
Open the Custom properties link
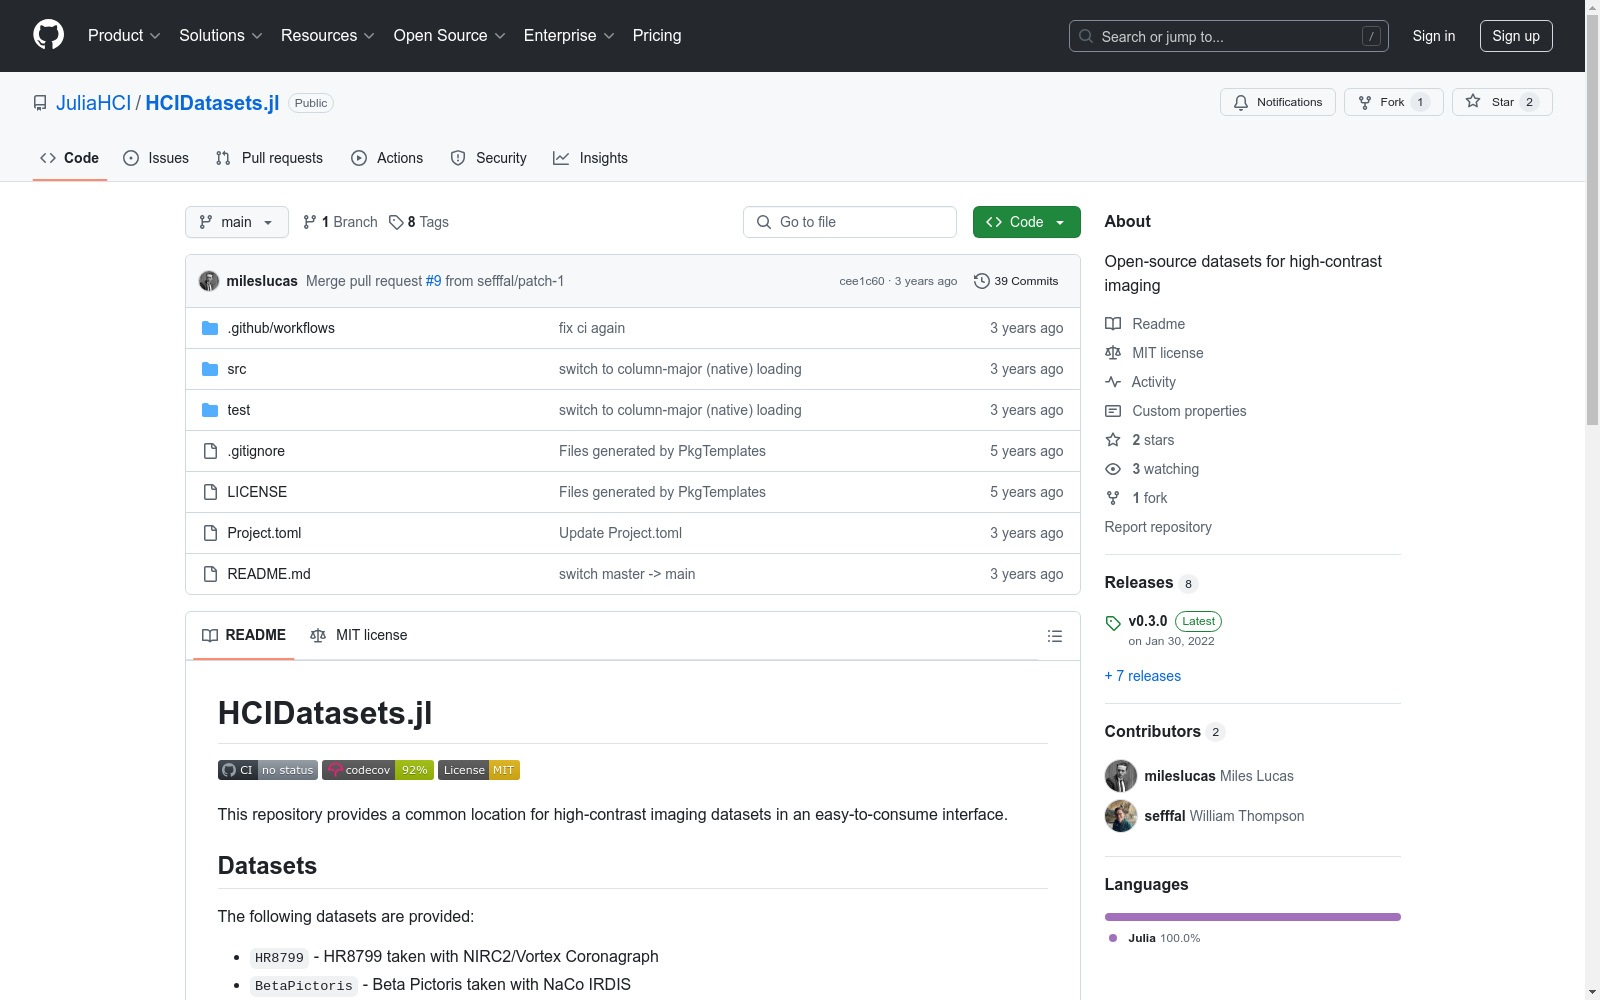point(1189,411)
